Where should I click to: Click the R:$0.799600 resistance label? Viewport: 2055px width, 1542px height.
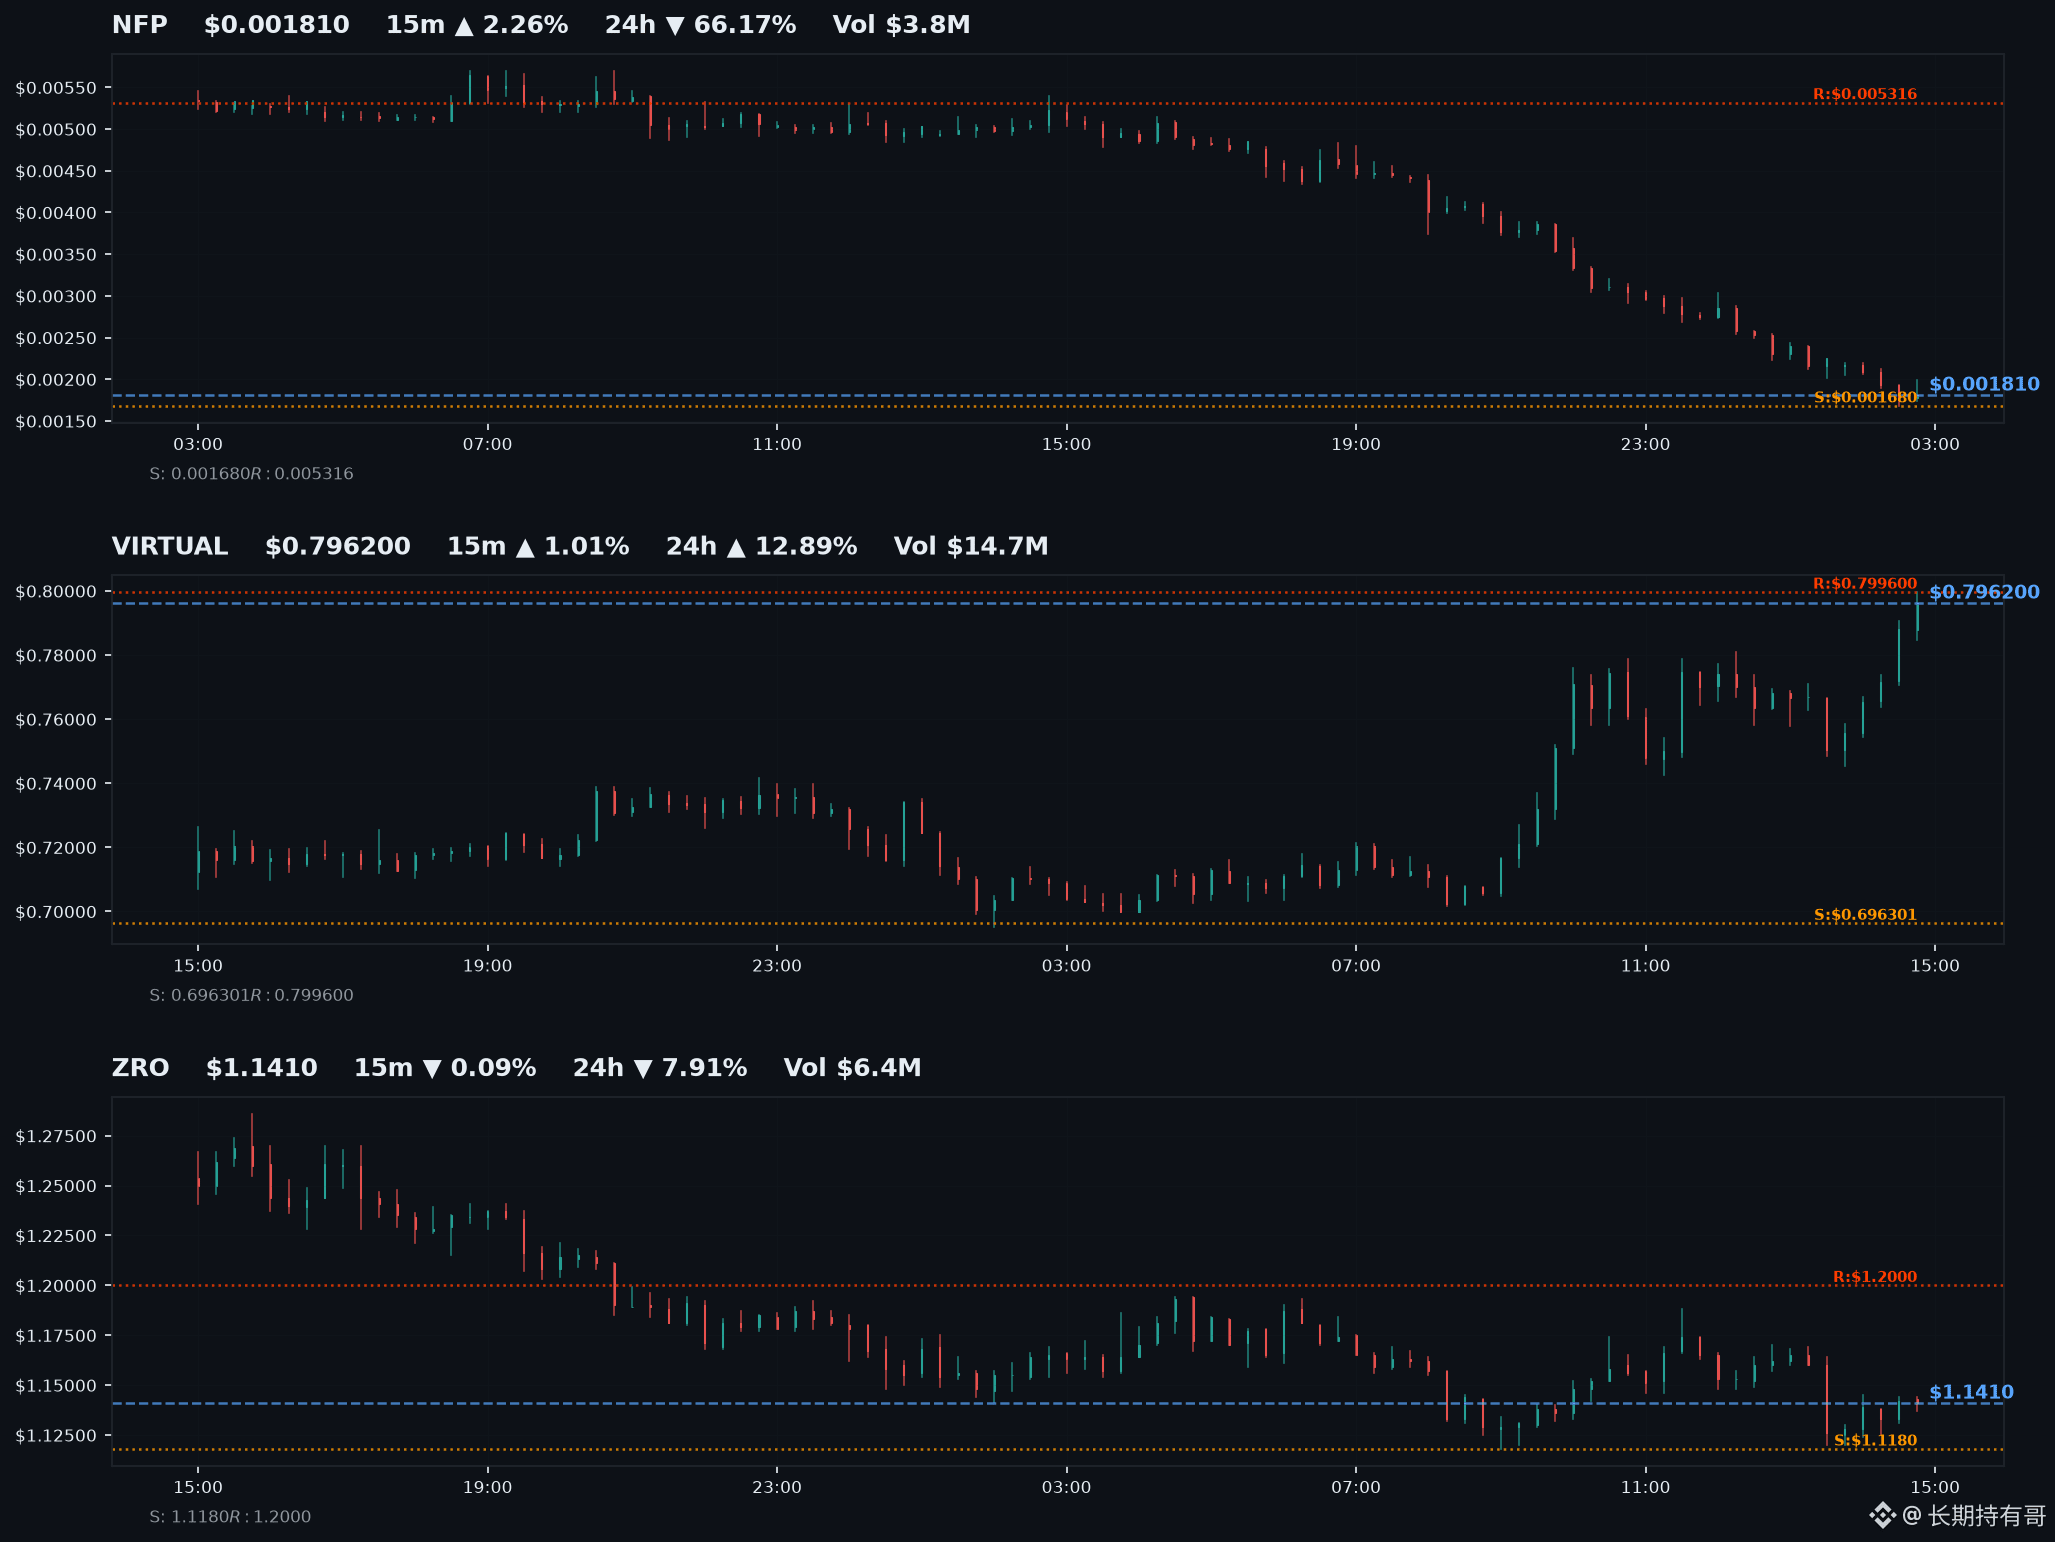[1865, 584]
